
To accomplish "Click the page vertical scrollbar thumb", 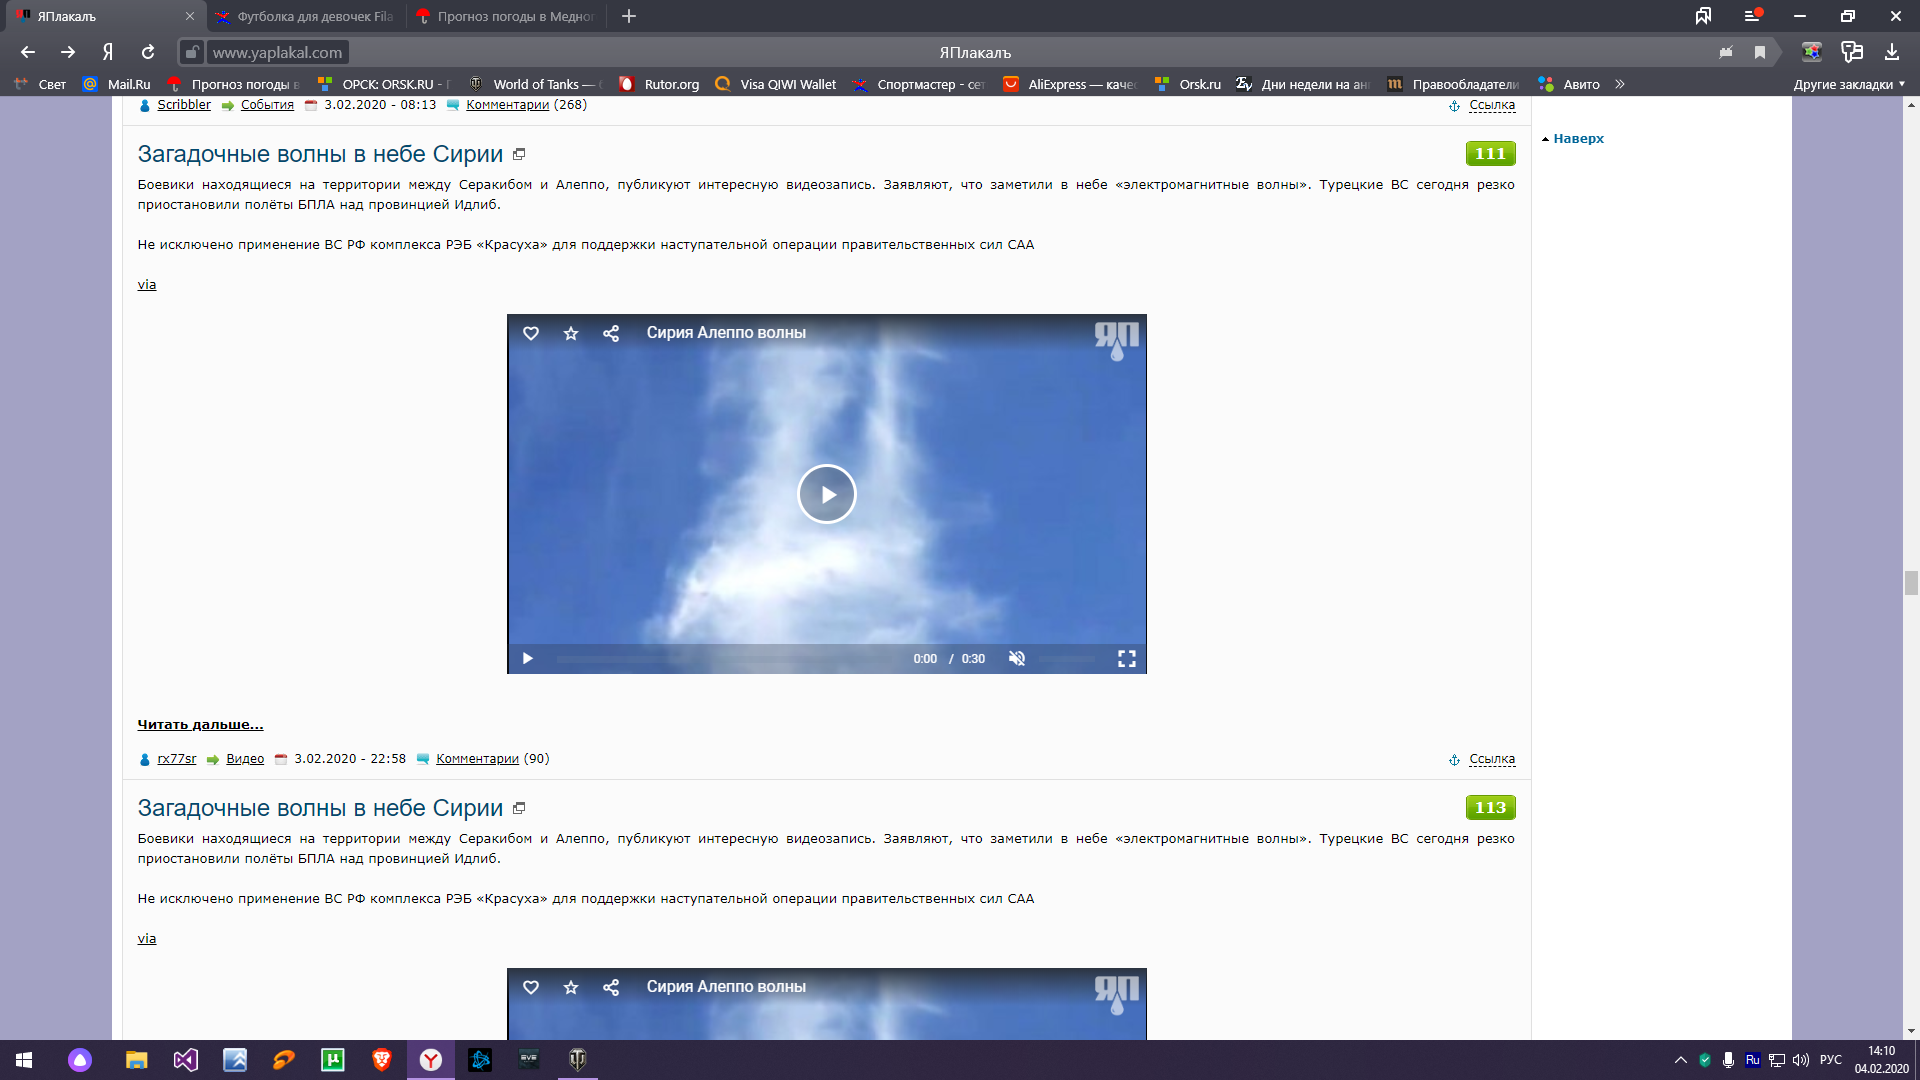I will (x=1911, y=583).
